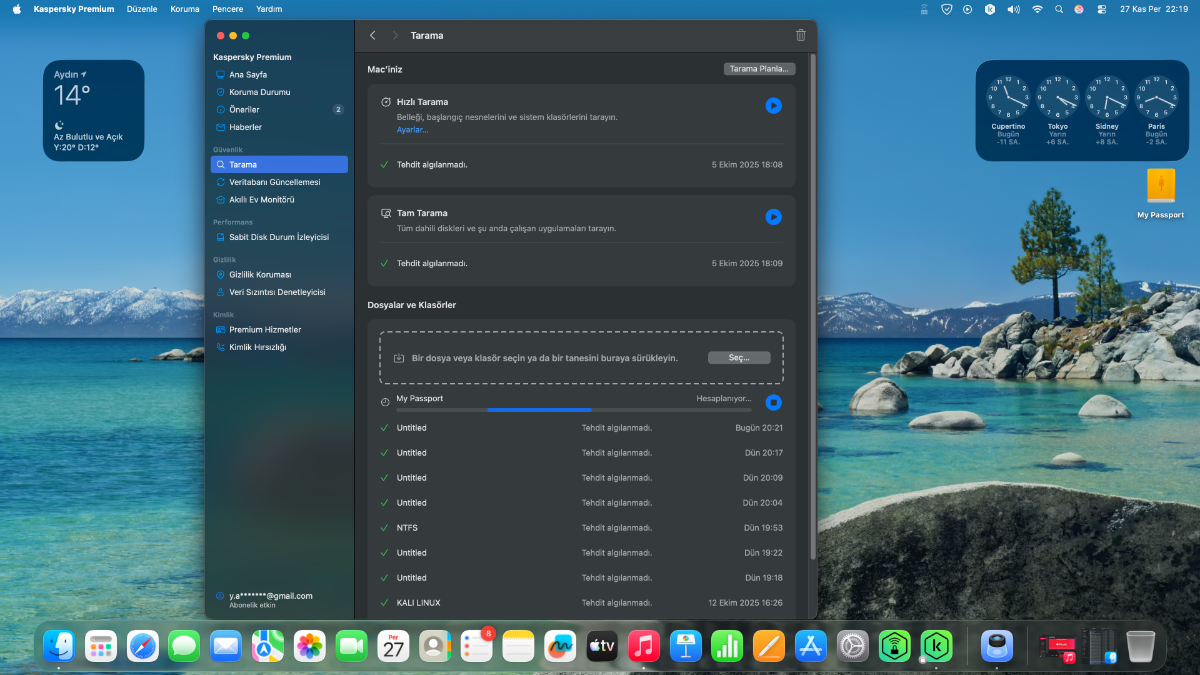The height and width of the screenshot is (675, 1200).
Task: Open Sabit Disk Durum İzleyicisi
Action: (x=278, y=237)
